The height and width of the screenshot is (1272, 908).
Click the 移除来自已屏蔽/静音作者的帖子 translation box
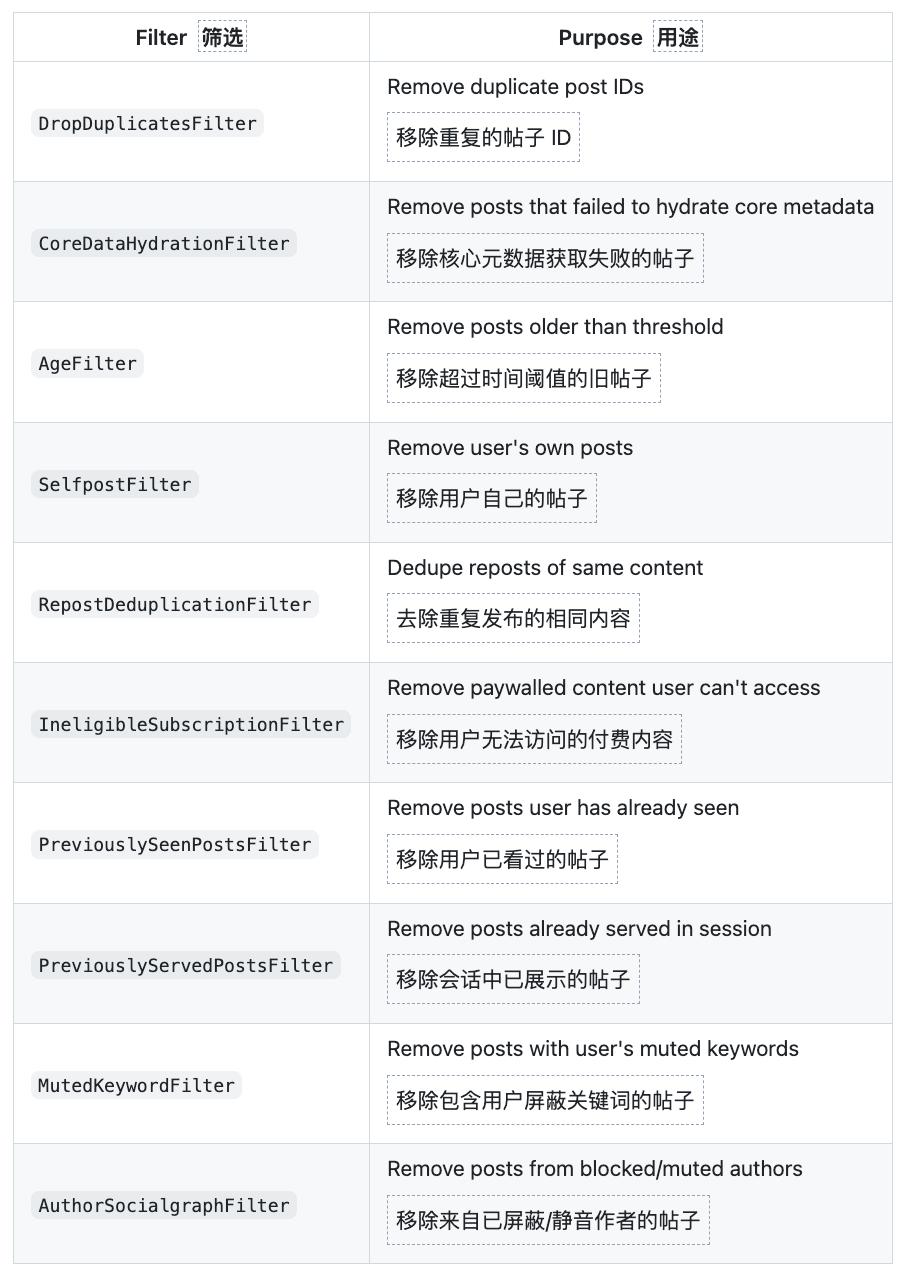click(x=548, y=1221)
